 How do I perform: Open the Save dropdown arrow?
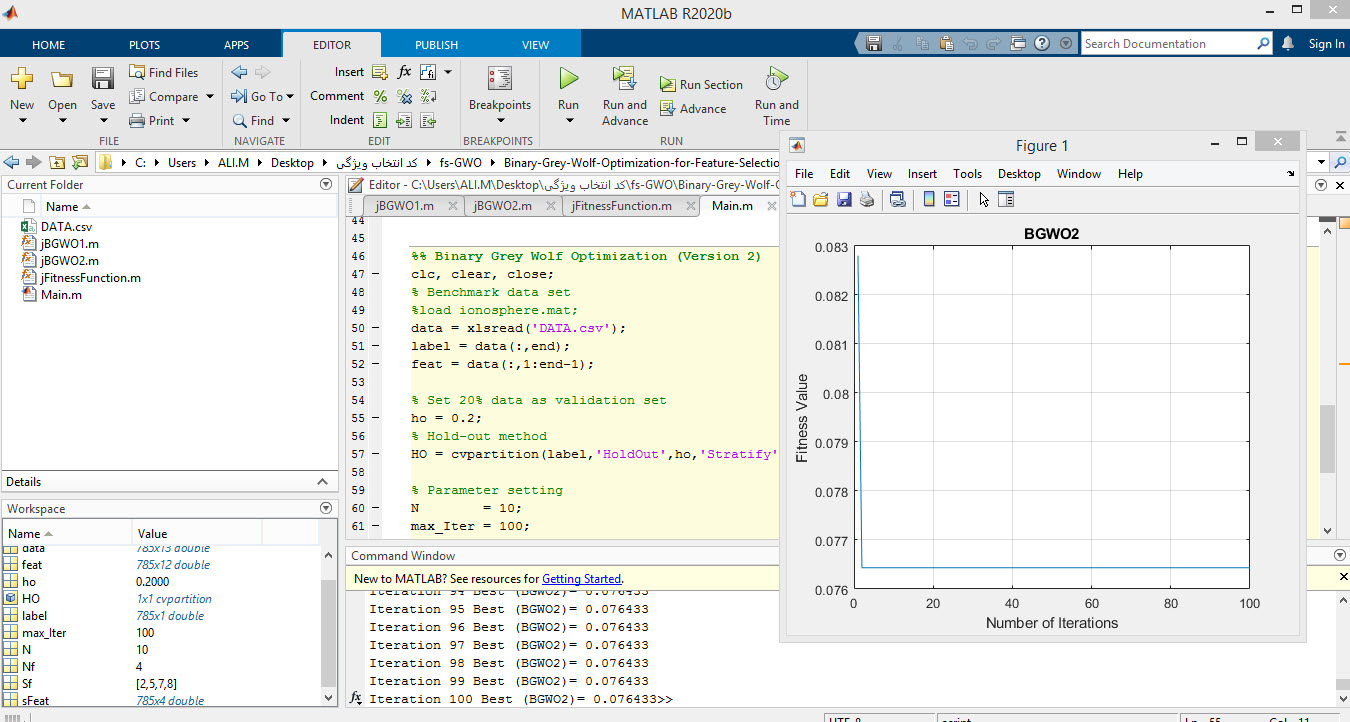103,121
